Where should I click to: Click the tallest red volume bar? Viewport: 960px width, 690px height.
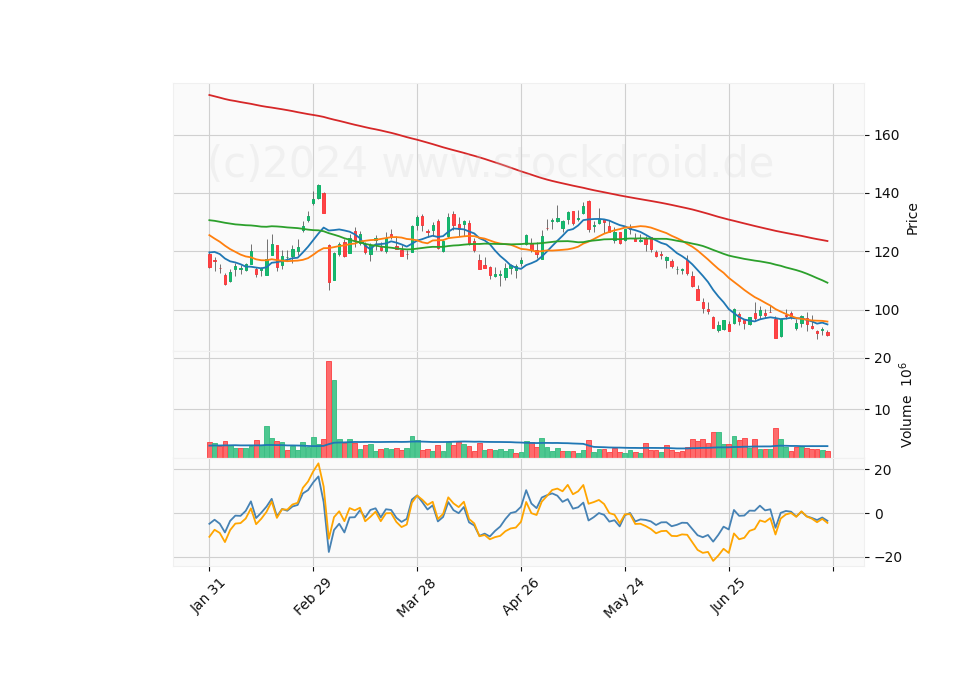pyautogui.click(x=329, y=409)
